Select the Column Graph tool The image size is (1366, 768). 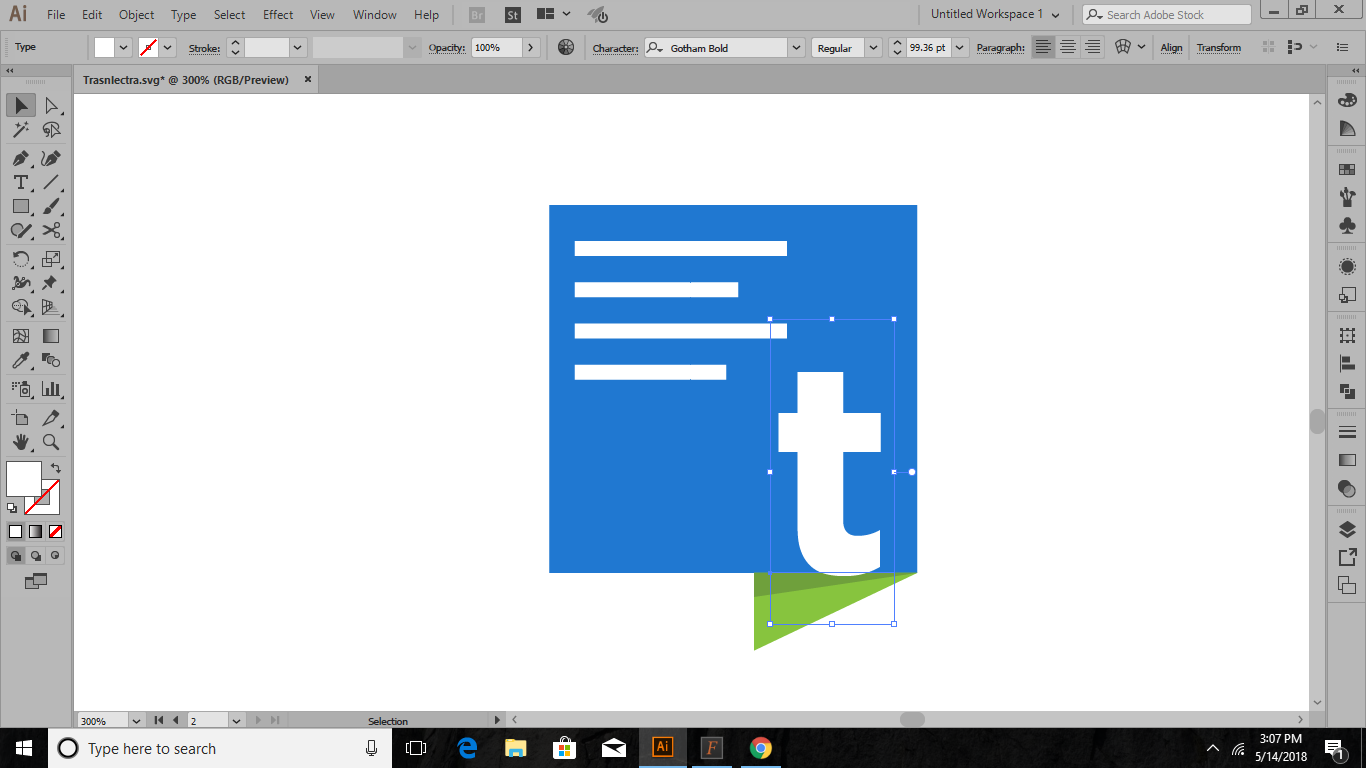51,389
